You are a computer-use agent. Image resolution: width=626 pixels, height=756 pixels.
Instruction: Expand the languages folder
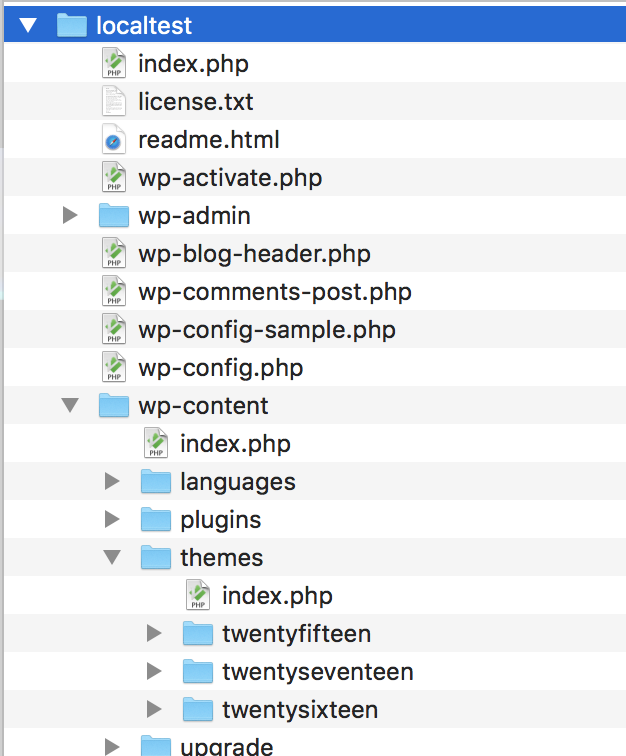pos(112,481)
